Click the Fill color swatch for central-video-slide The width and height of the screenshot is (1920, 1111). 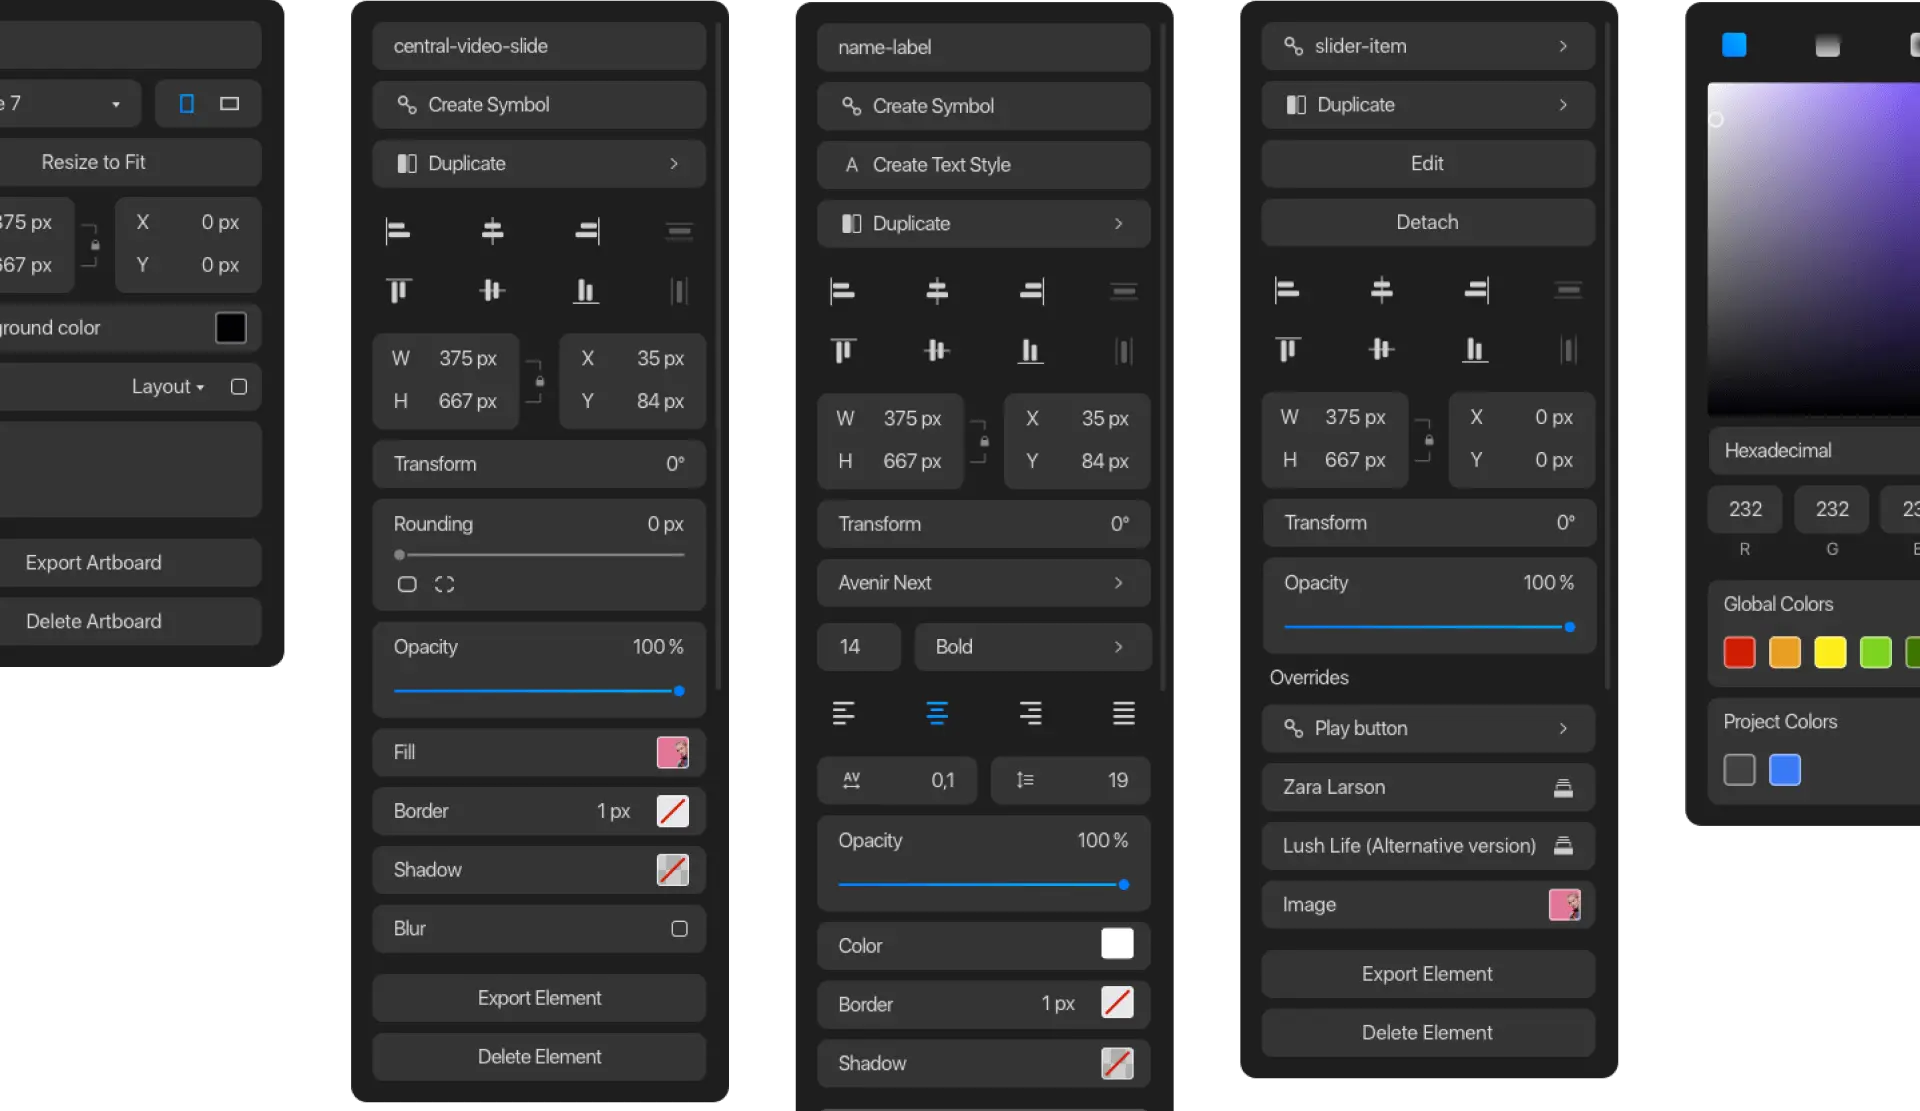coord(673,753)
